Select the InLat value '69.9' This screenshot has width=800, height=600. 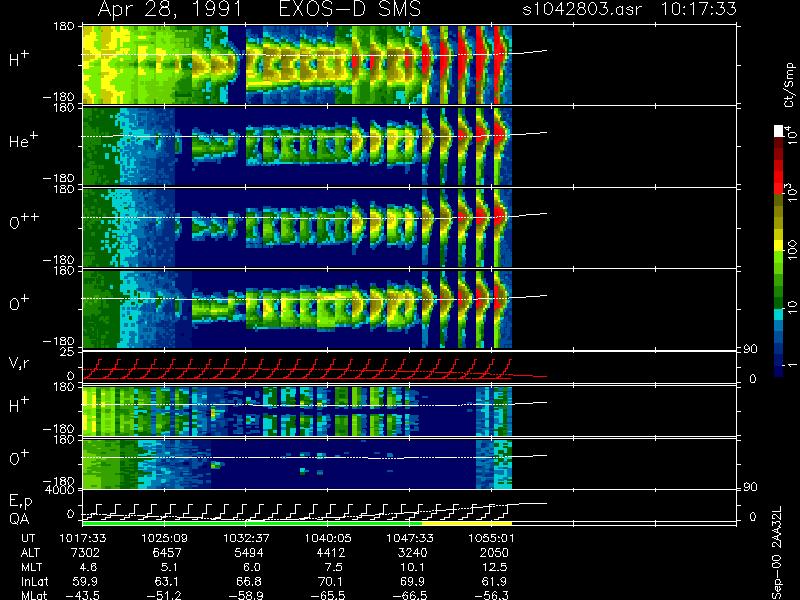(413, 581)
